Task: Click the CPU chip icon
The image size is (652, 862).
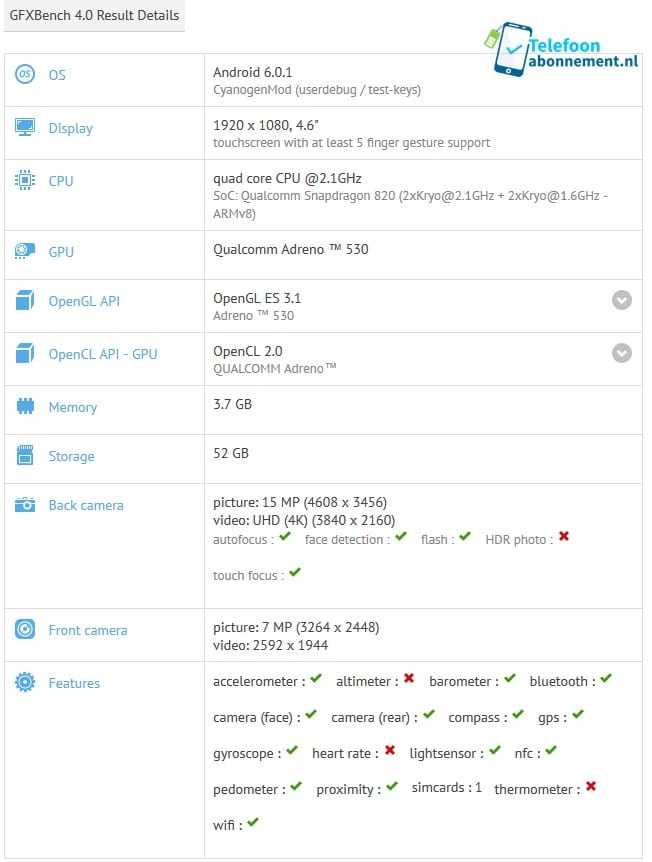Action: [25, 181]
